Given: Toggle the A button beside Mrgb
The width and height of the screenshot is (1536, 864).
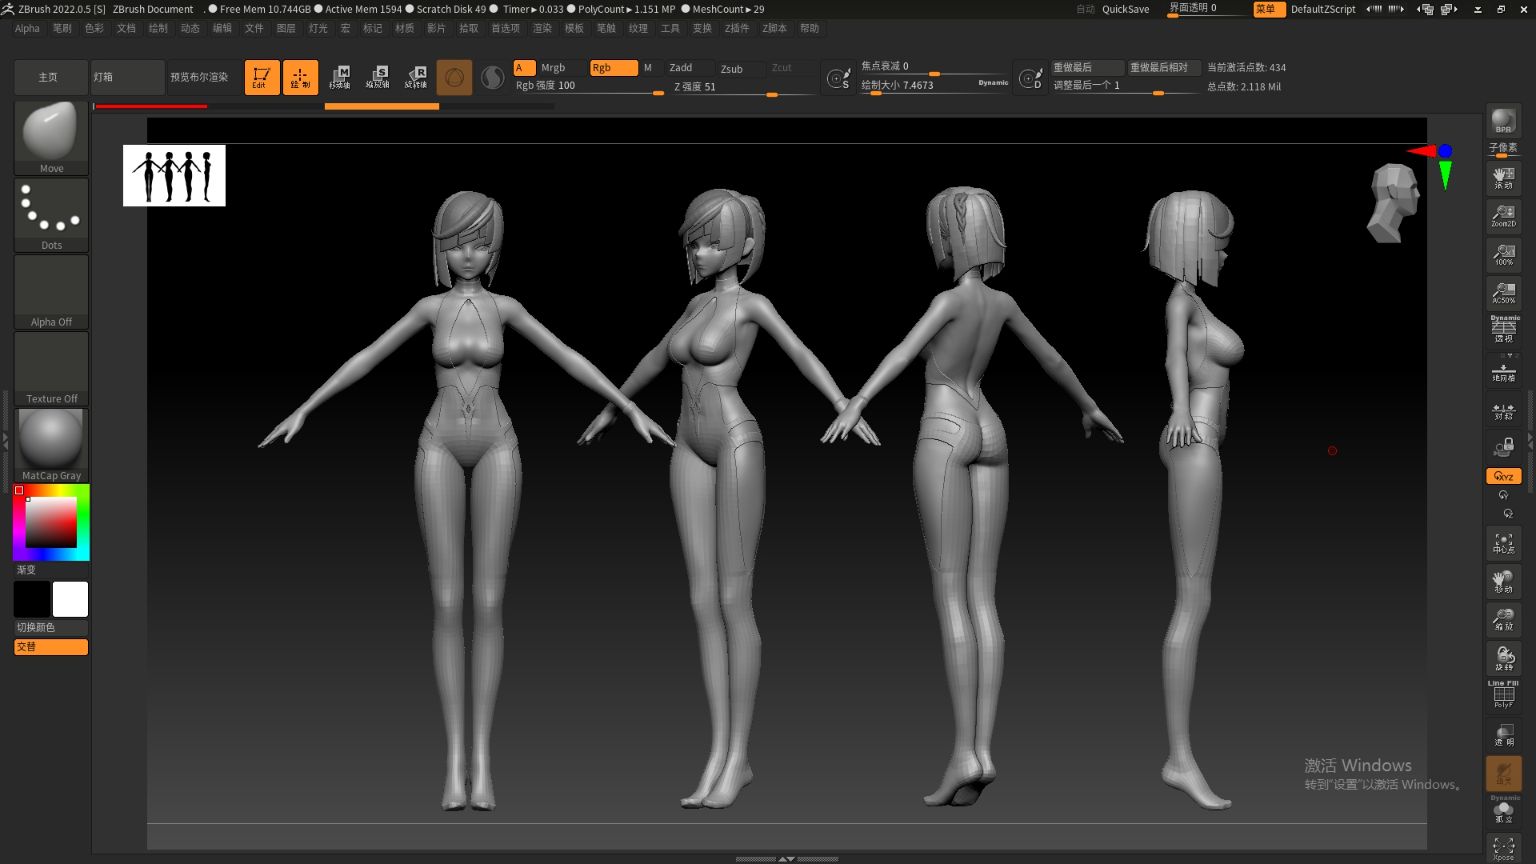Looking at the screenshot, I should pos(524,68).
